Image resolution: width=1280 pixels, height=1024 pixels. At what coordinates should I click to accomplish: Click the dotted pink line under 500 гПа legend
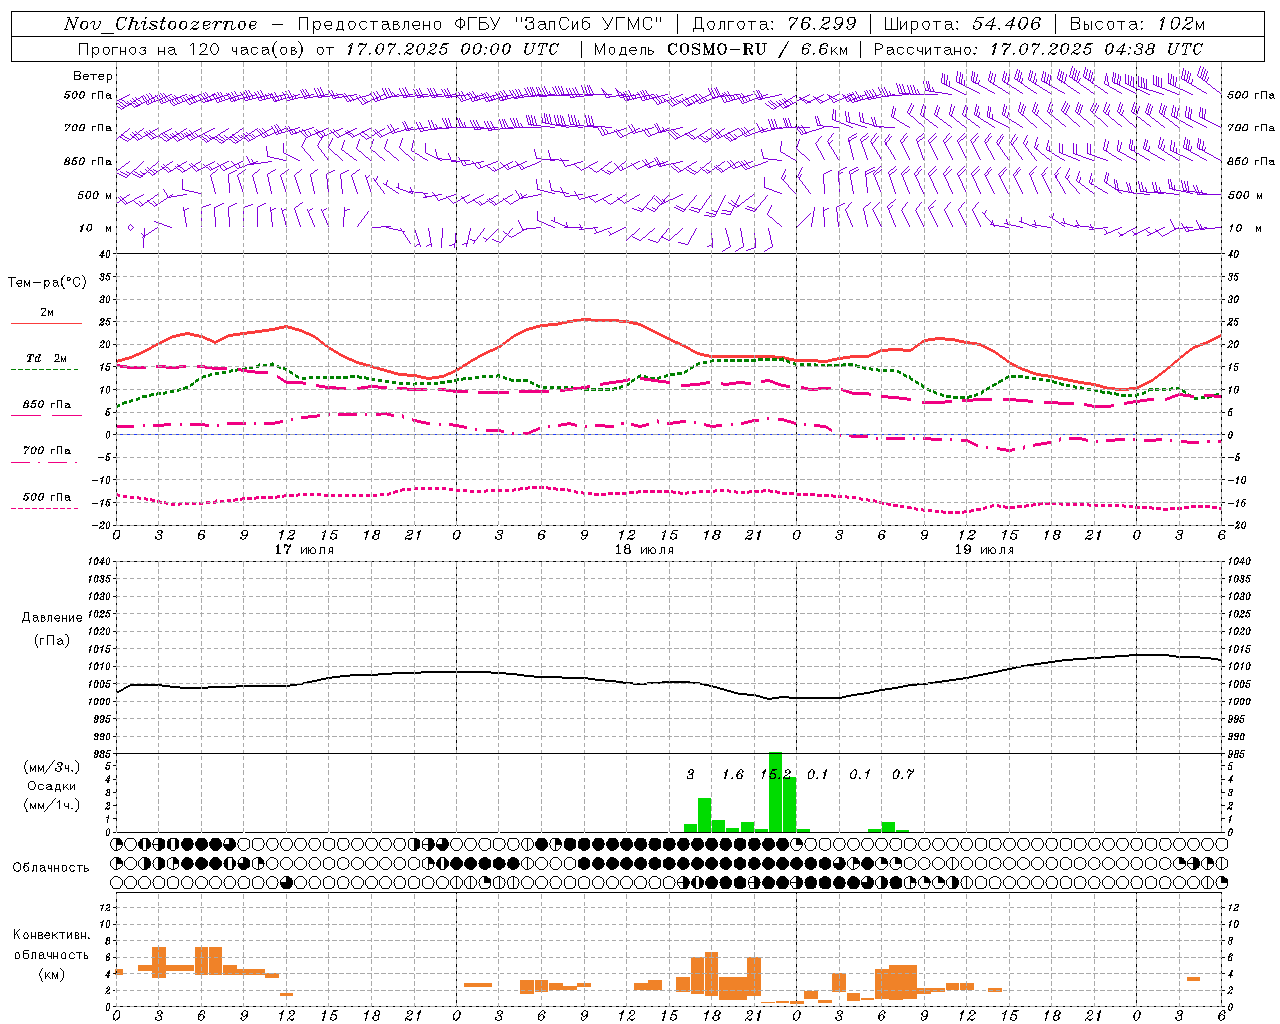coord(44,508)
